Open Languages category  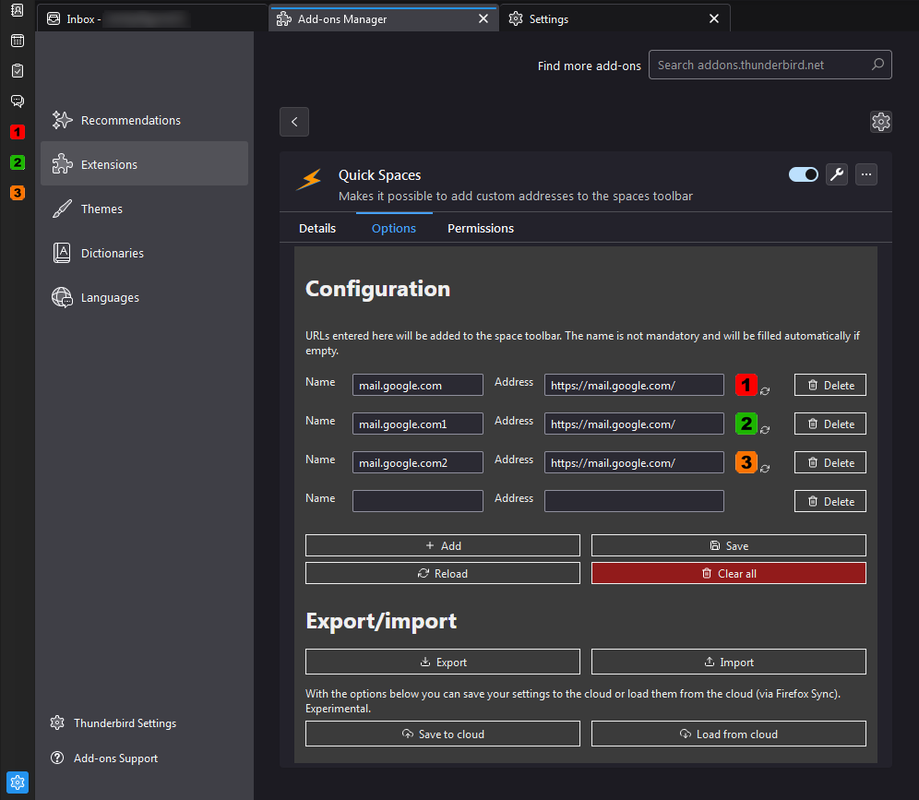(x=144, y=298)
